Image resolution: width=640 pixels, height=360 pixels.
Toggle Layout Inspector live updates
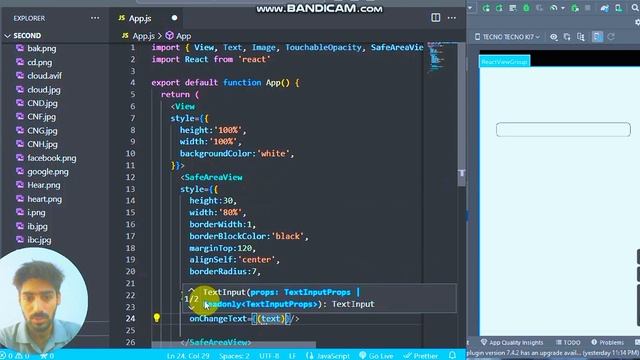[598, 37]
